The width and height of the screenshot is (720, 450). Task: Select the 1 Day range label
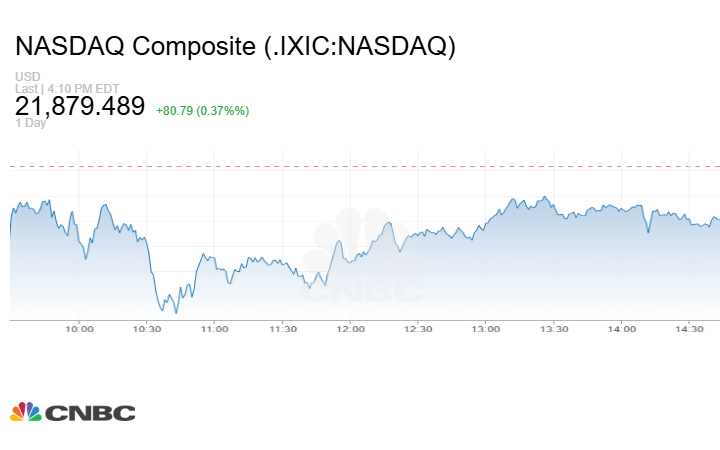coord(30,123)
